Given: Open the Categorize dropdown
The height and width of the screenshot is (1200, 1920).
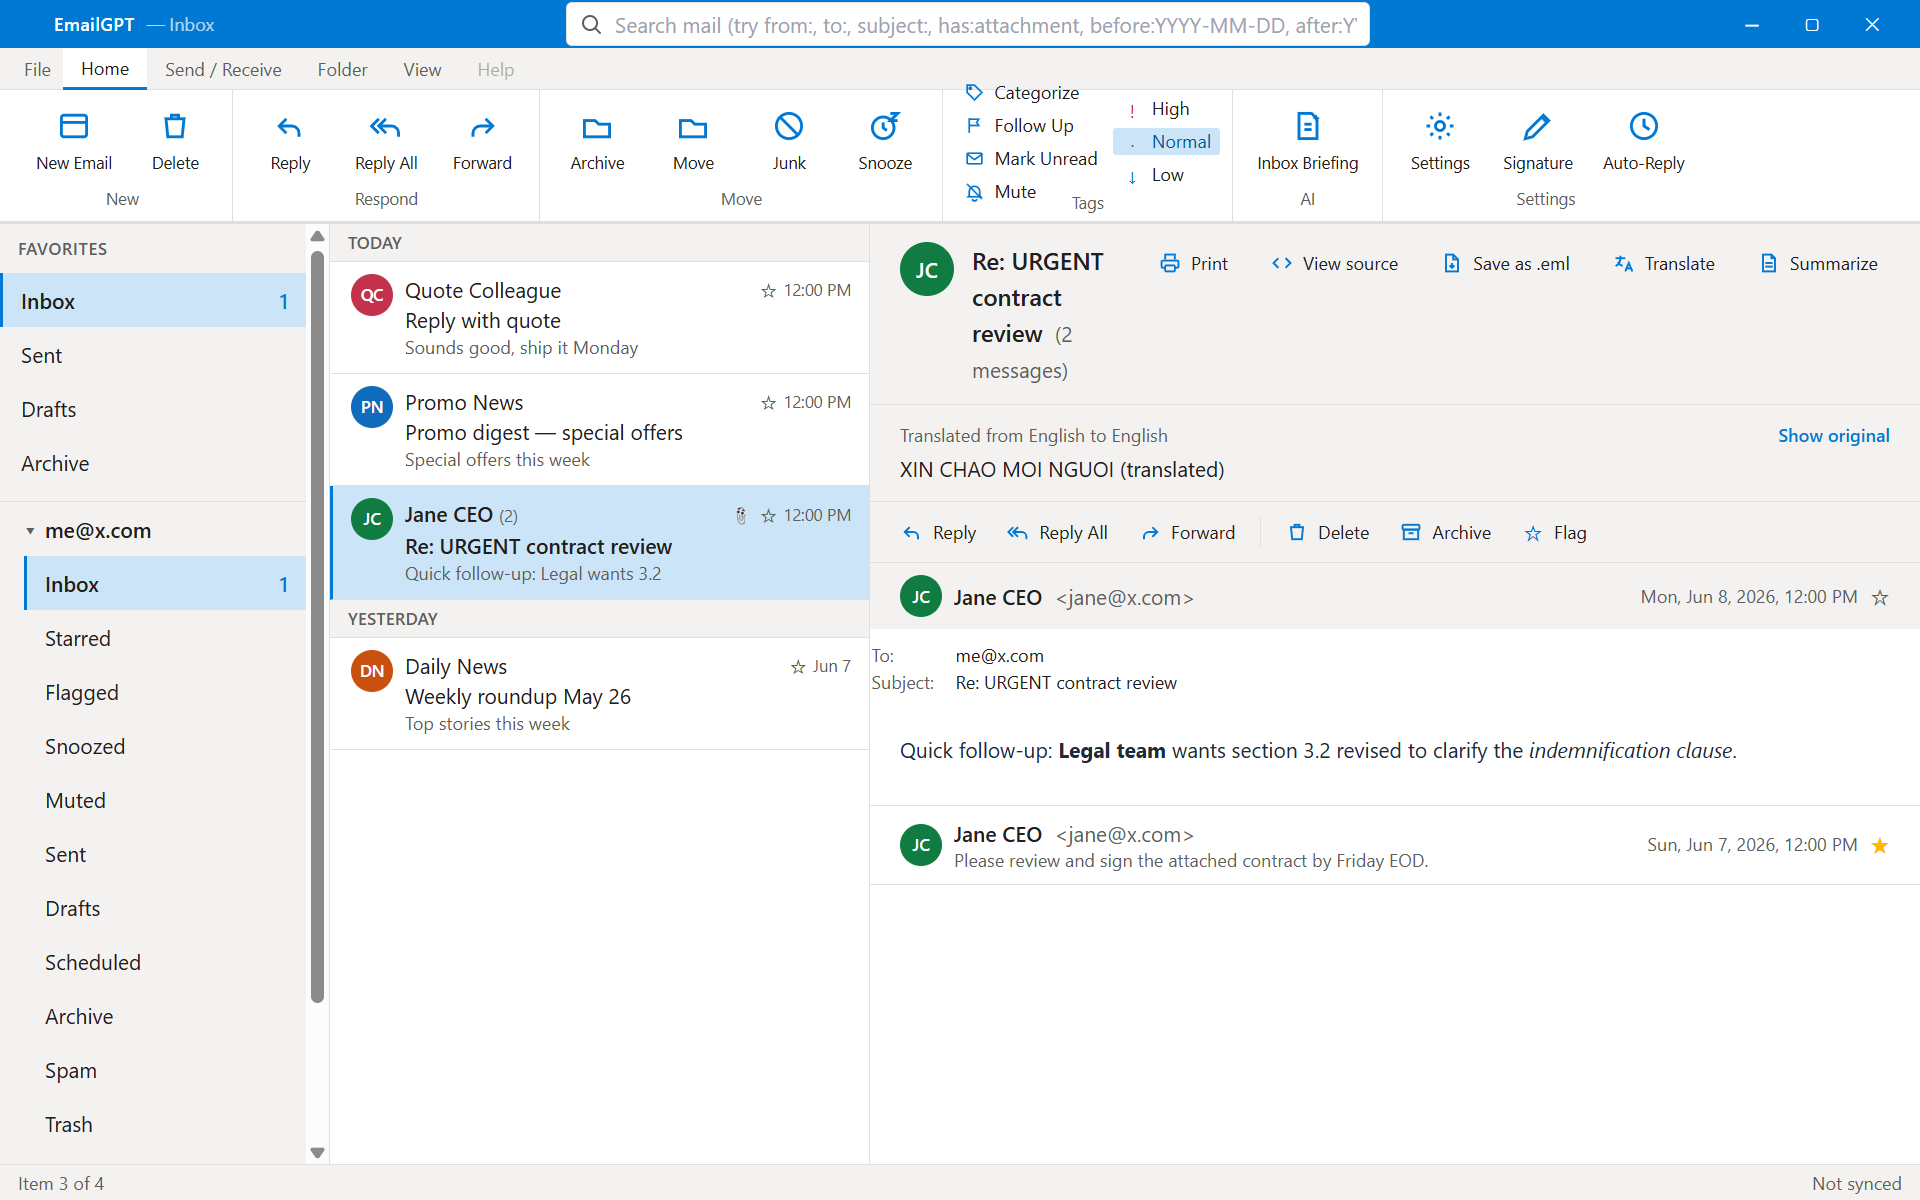Looking at the screenshot, I should pyautogui.click(x=1022, y=93).
